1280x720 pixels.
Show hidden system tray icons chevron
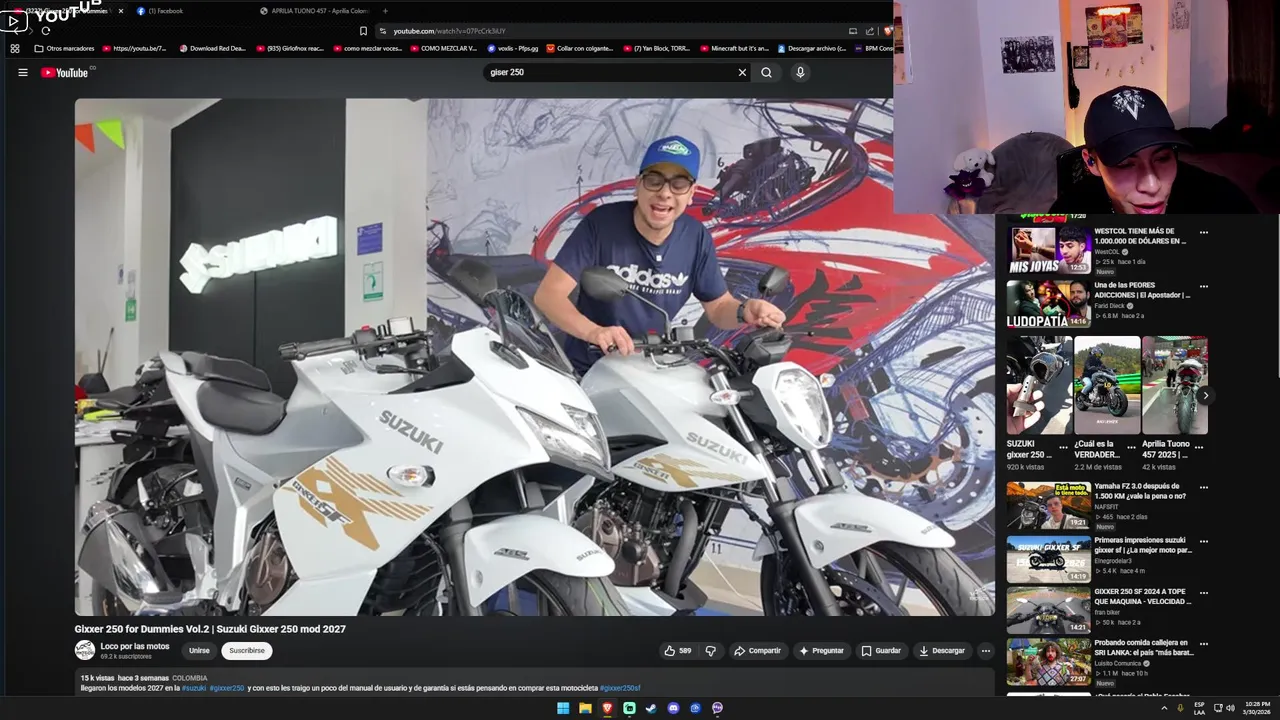pyautogui.click(x=1164, y=708)
